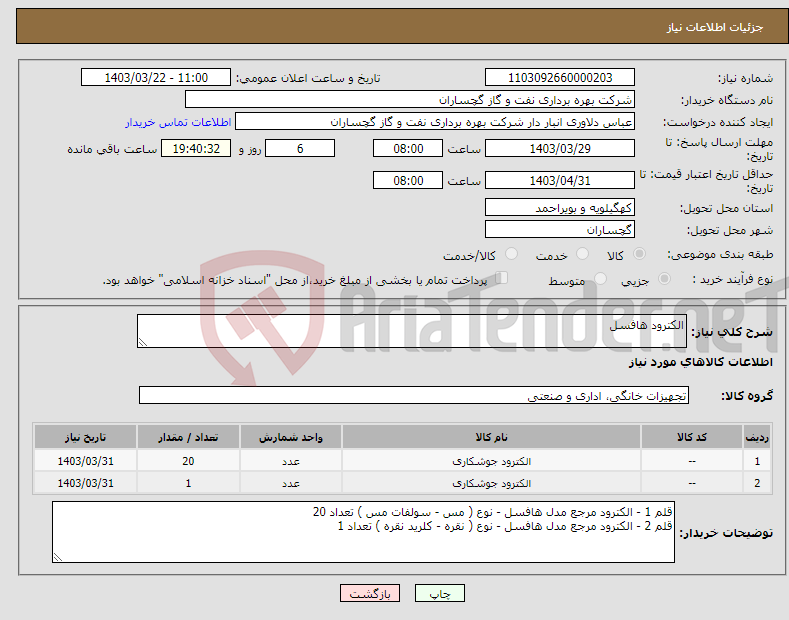Click the page title جزئیات اطلاعات نیاز
789x620 pixels.
click(715, 27)
